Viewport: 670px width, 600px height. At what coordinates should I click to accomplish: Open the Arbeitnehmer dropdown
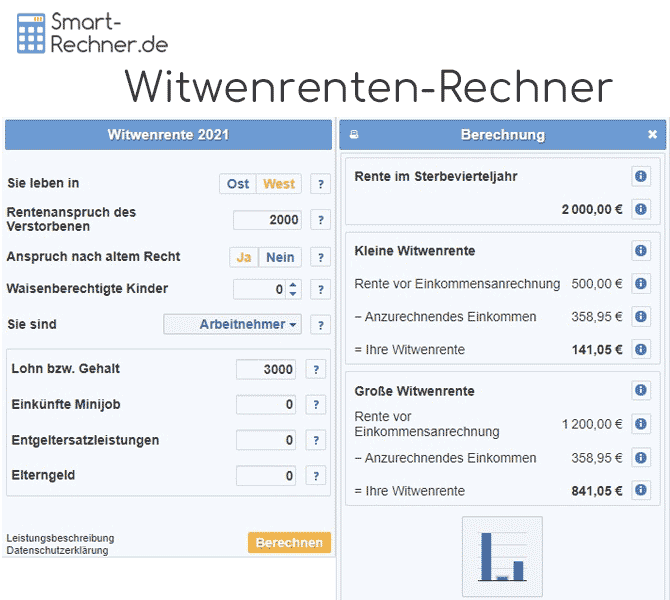(x=233, y=325)
